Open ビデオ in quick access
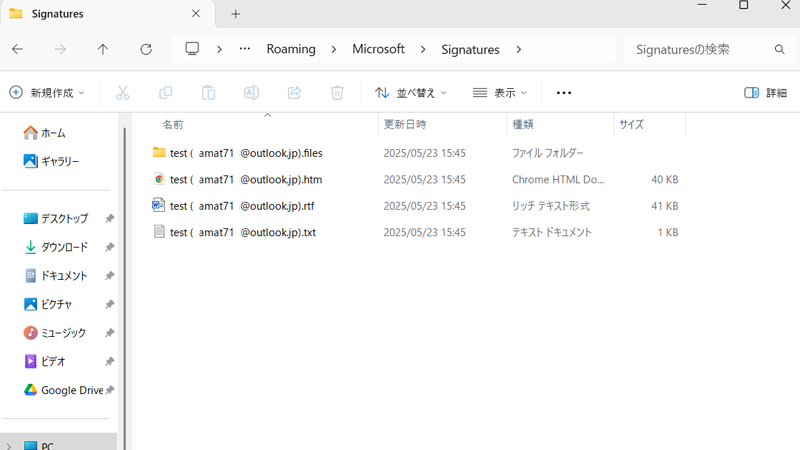Screen dimensions: 800x450 44,362
